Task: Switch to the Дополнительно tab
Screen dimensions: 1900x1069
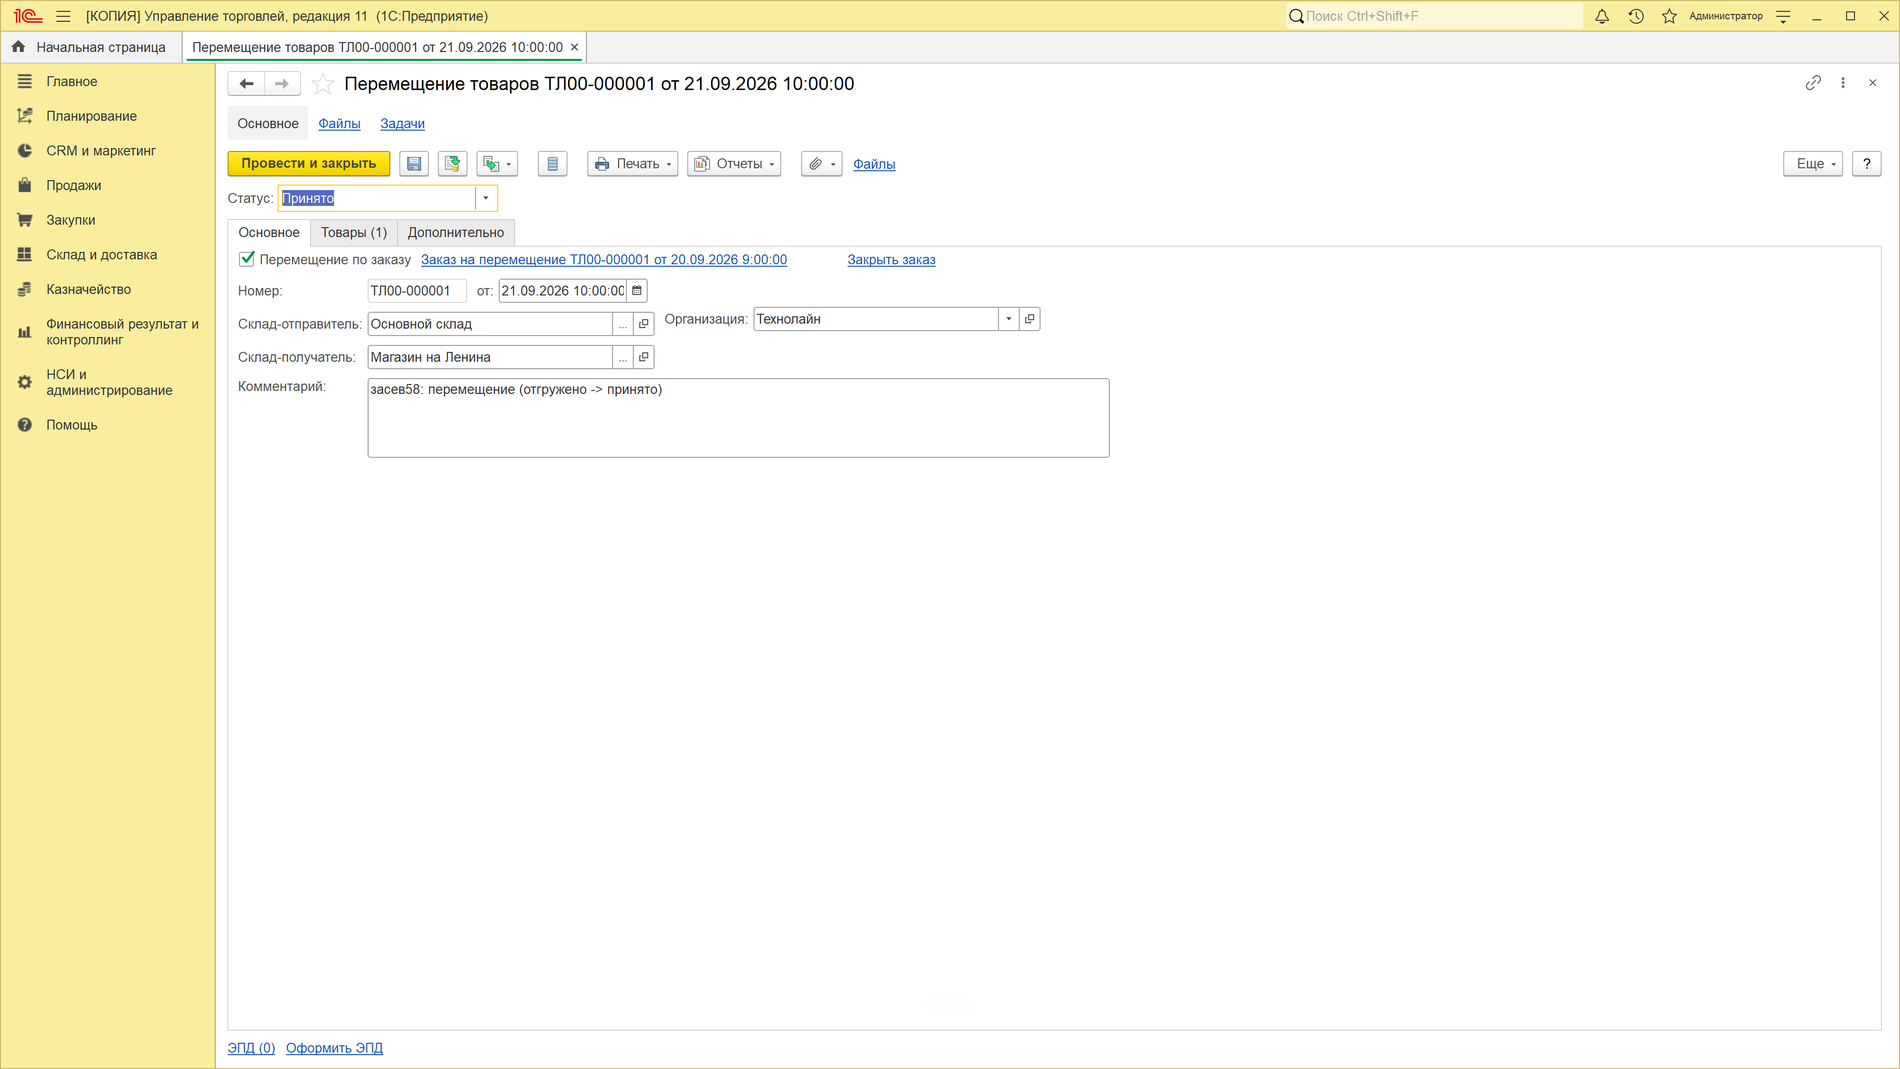Action: click(x=456, y=233)
